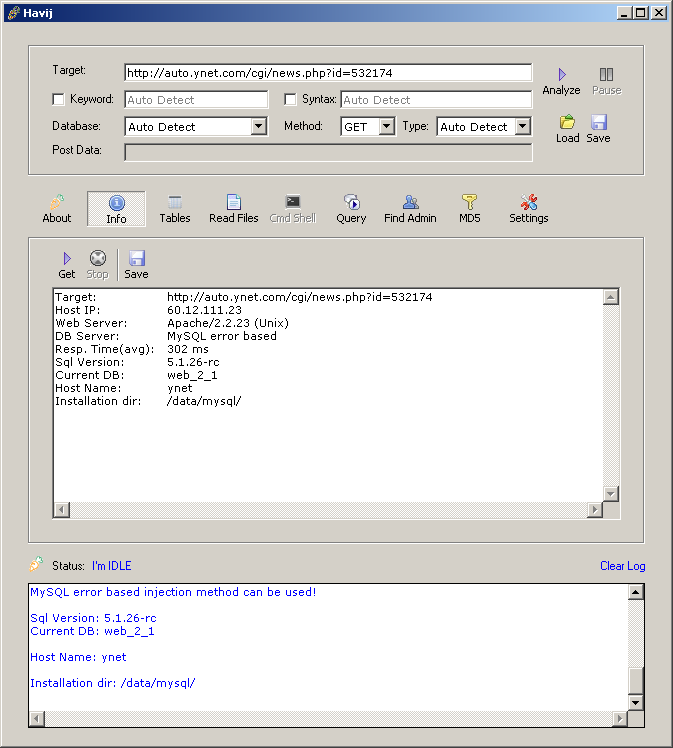This screenshot has height=748, width=673.
Task: Click the carrot icon beside Status
Action: [36, 564]
